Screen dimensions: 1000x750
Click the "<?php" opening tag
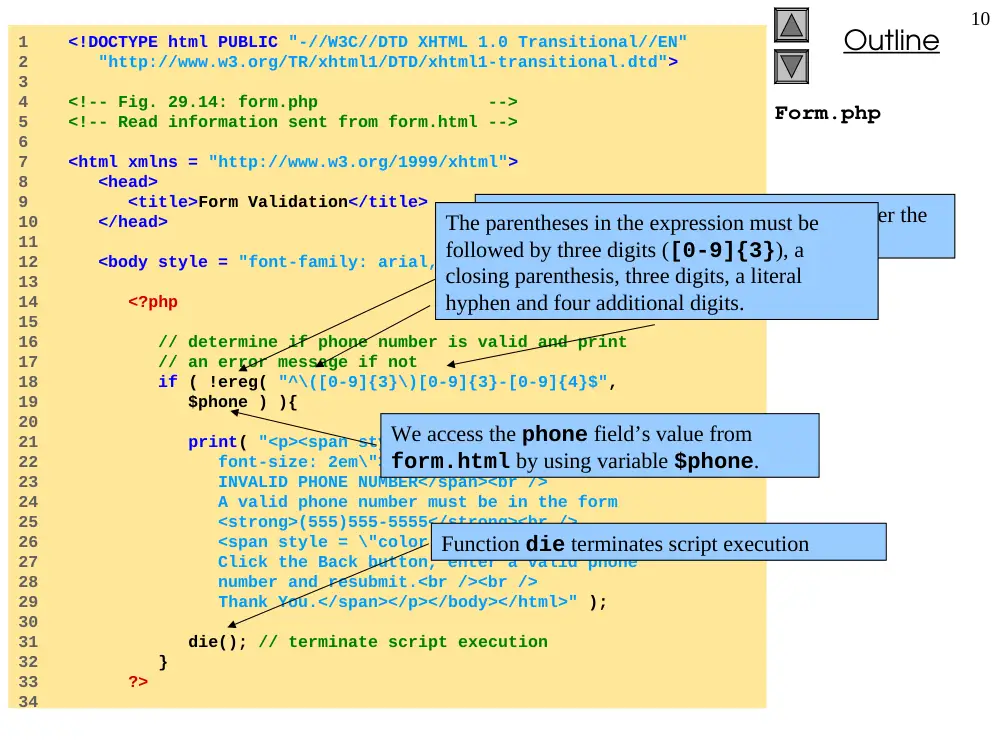152,302
